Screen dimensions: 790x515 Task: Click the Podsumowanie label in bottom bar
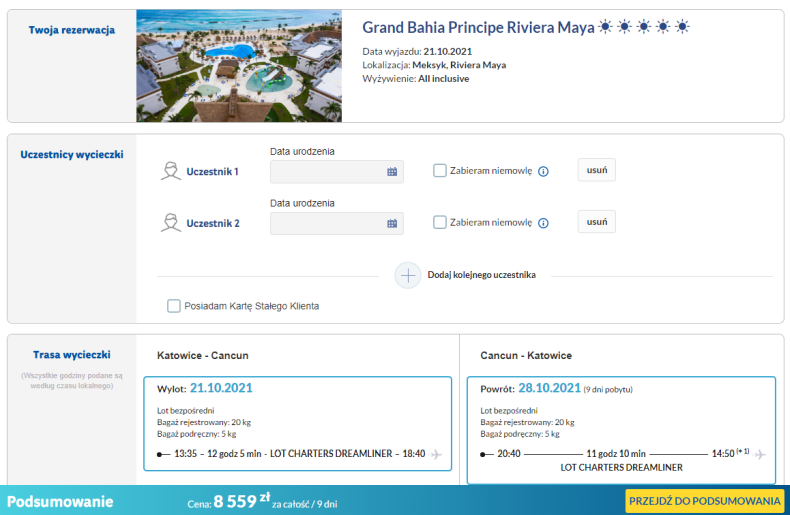60,501
